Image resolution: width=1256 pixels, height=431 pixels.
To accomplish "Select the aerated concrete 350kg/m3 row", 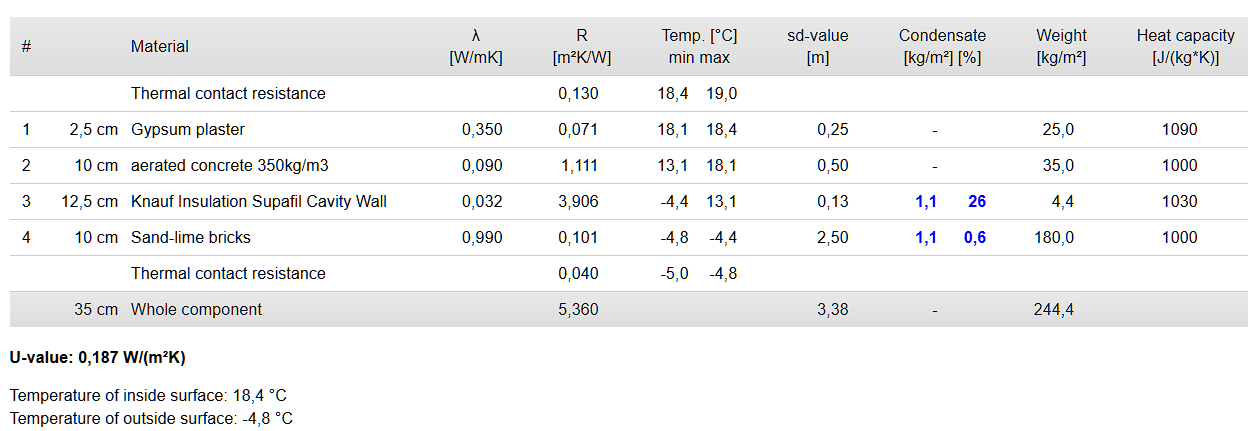I will click(x=628, y=165).
